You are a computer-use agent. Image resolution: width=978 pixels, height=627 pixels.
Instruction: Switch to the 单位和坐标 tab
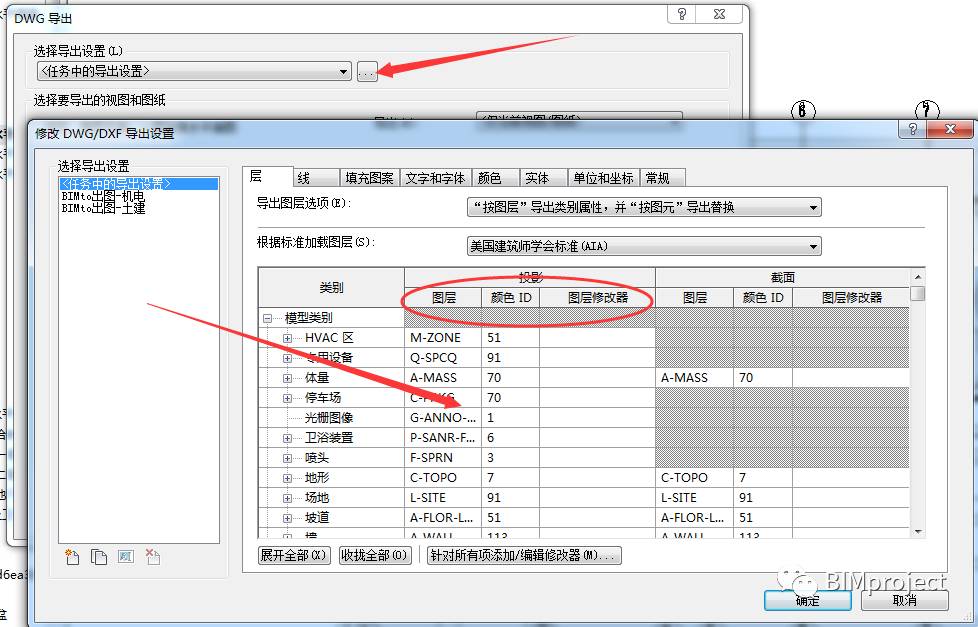point(603,178)
